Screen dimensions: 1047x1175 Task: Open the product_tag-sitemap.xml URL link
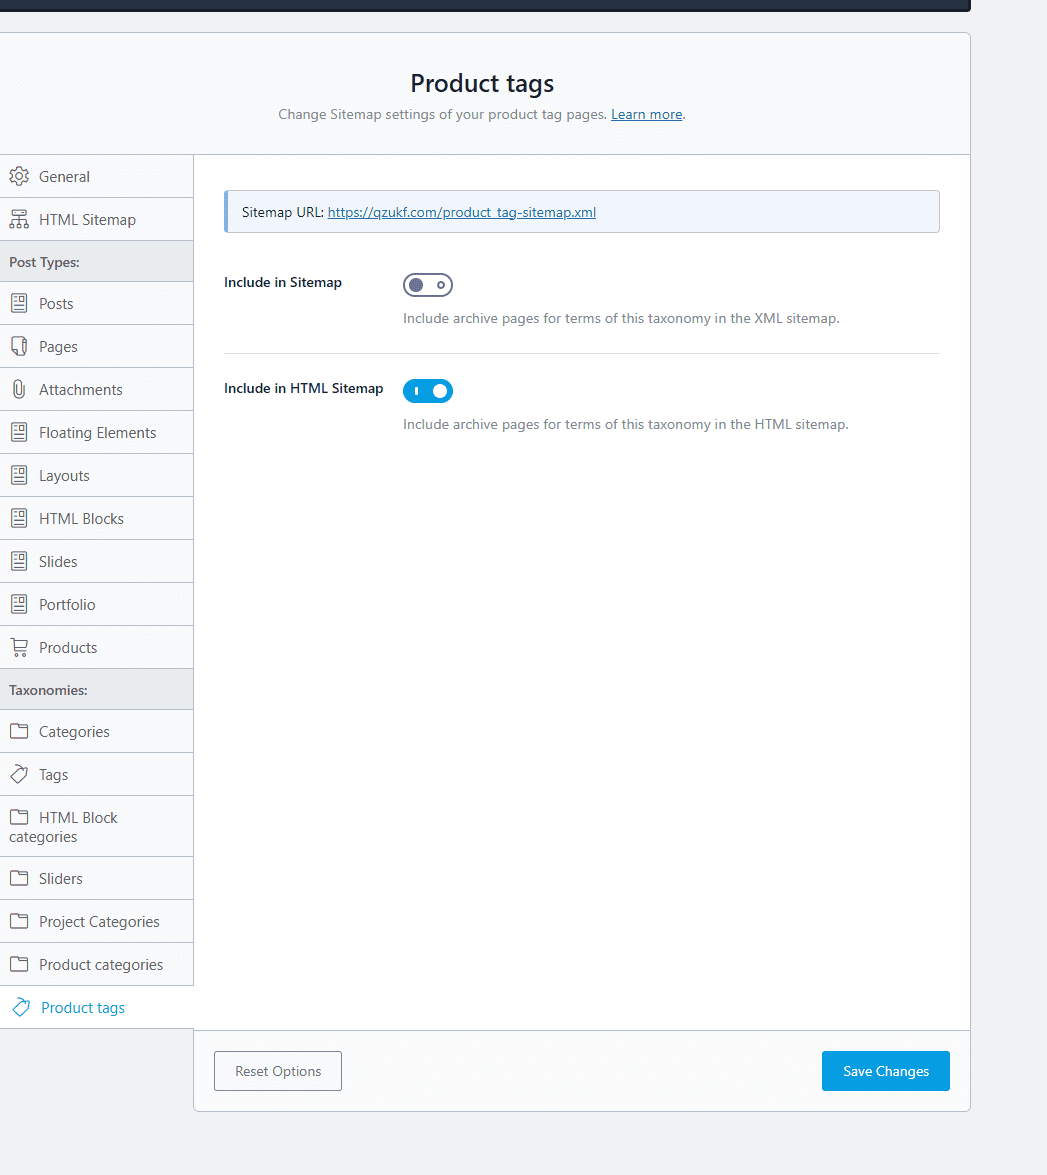[x=462, y=212]
